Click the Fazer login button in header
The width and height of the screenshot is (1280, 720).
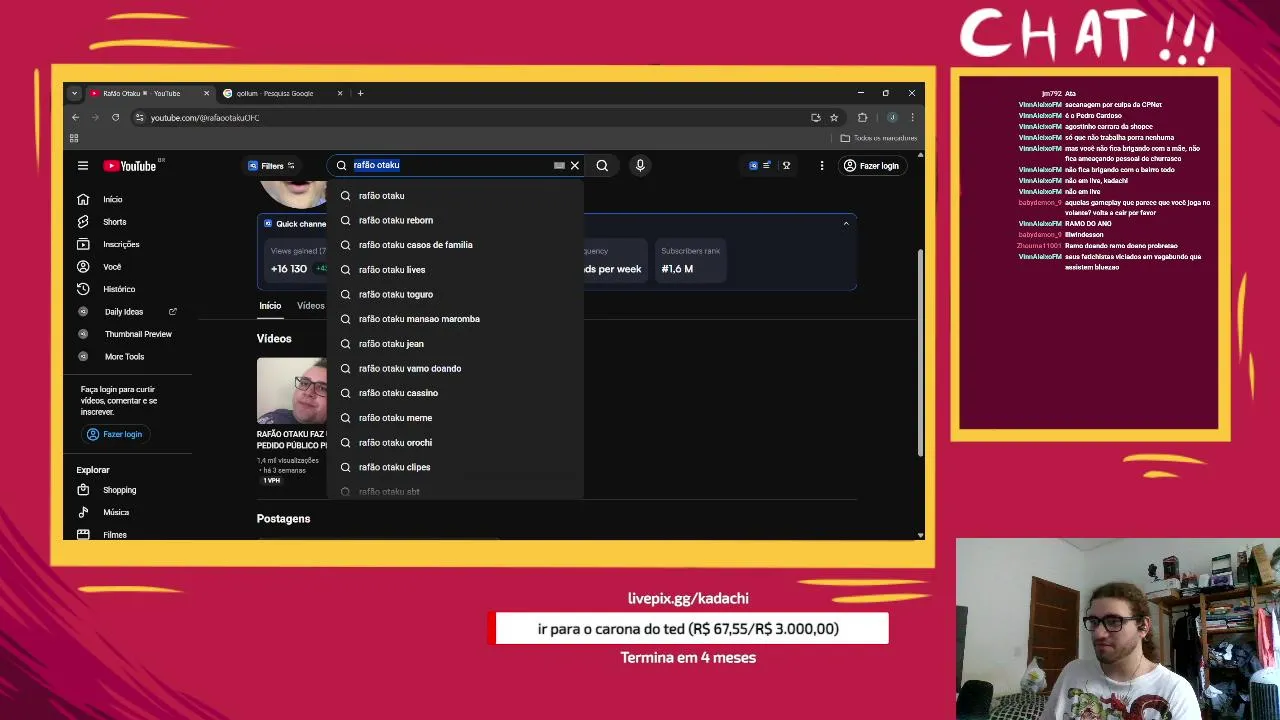coord(871,166)
